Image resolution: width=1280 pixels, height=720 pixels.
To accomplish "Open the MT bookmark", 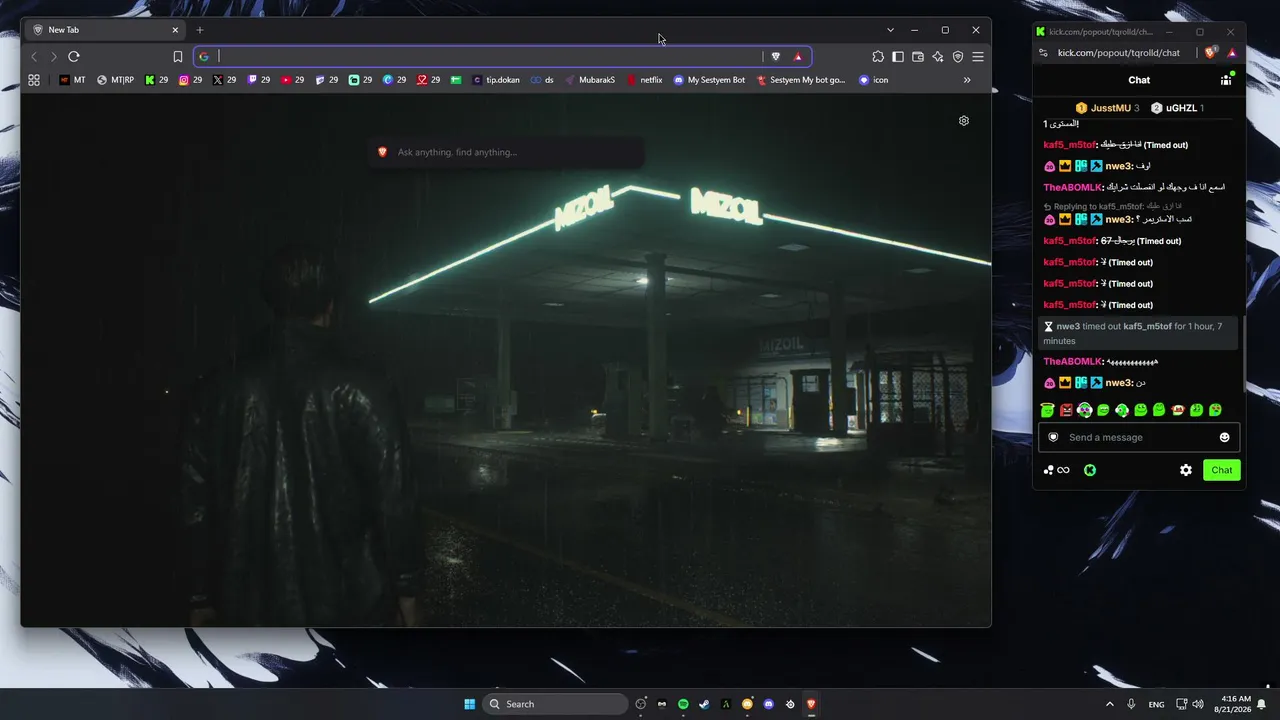I will (72, 80).
